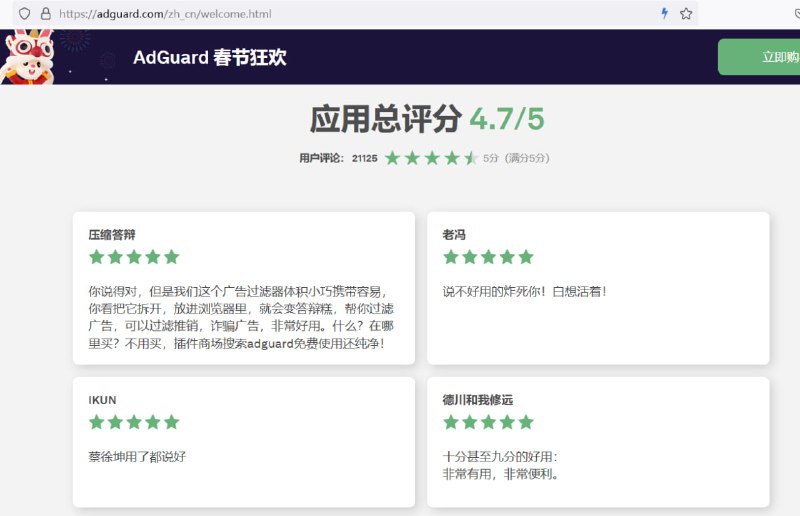Screen dimensions: 800x516
Task: Click the shield tracking protection icon
Action: [x=24, y=14]
